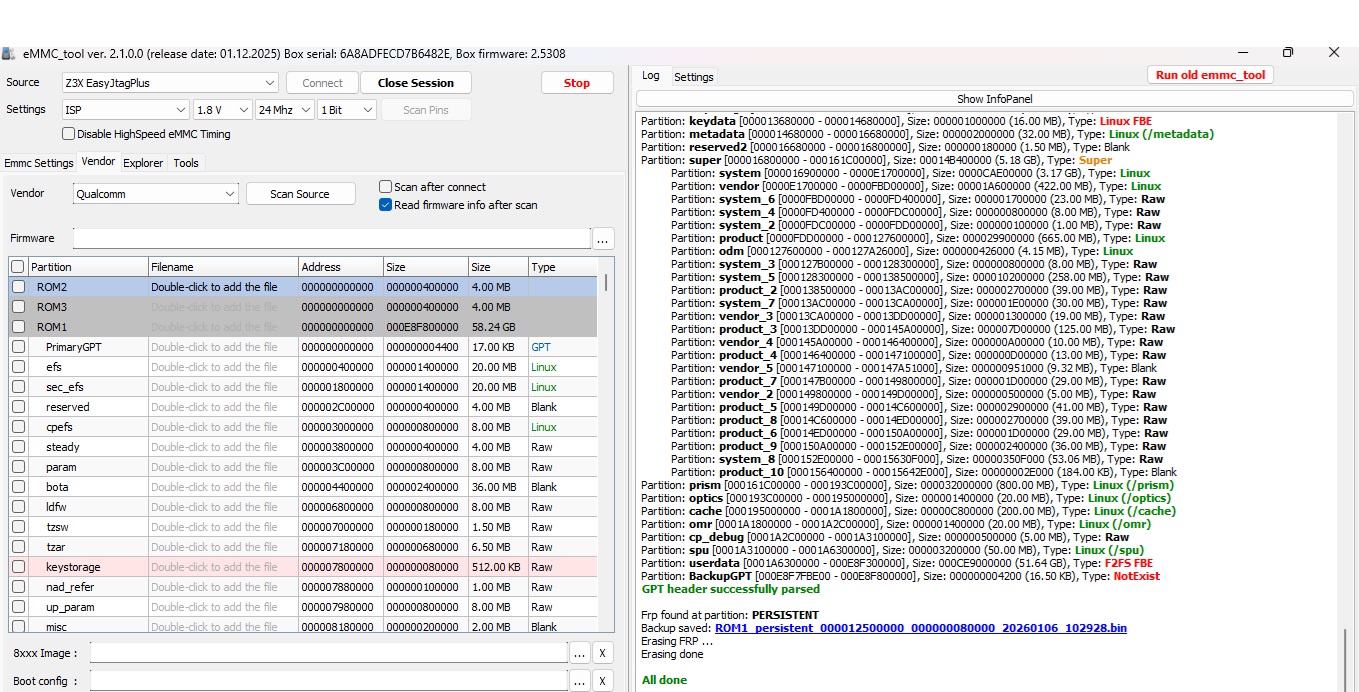The height and width of the screenshot is (692, 1359).
Task: Enable Disable HighSpeed eMMC Timing checkbox
Action: point(69,134)
